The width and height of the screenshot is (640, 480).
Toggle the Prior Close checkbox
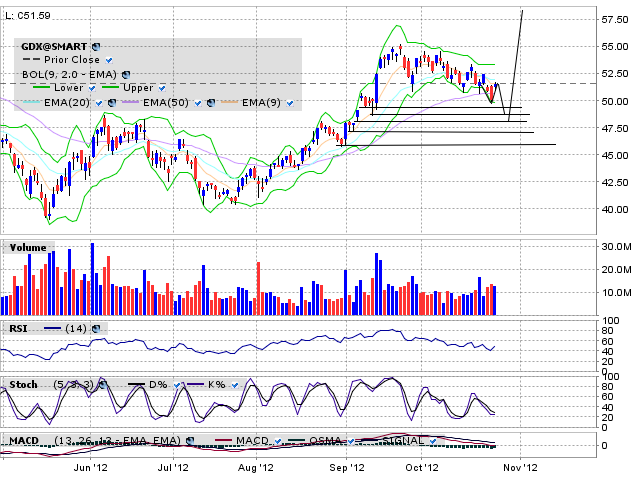click(x=109, y=60)
